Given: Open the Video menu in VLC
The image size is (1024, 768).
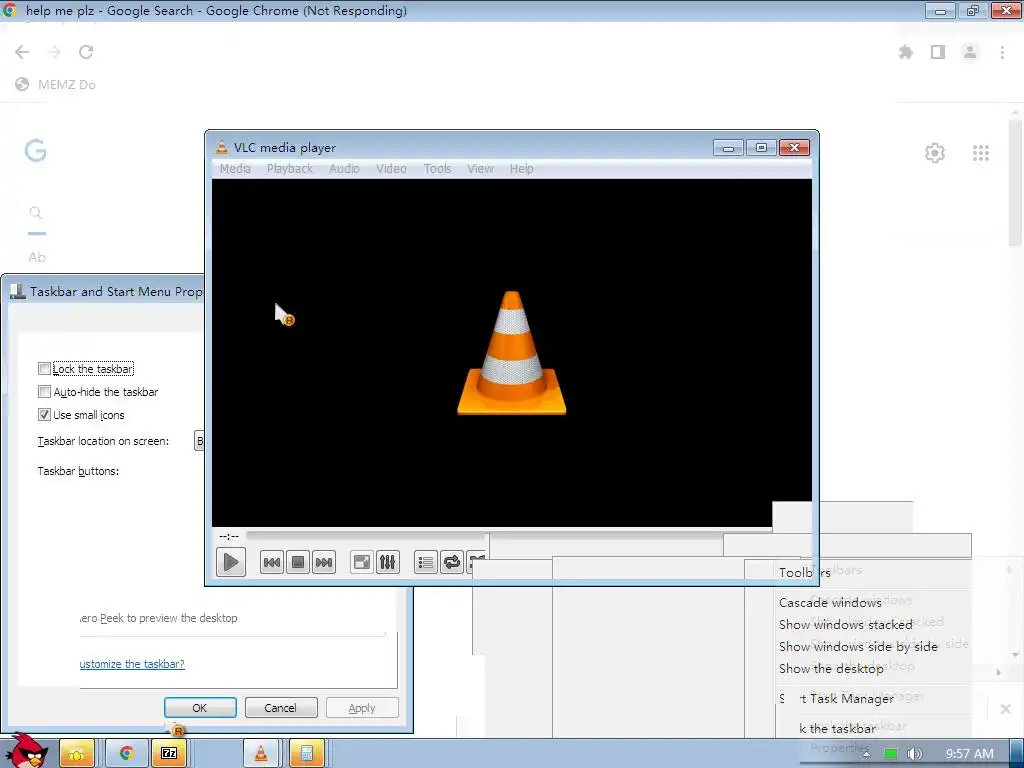Looking at the screenshot, I should pos(391,168).
